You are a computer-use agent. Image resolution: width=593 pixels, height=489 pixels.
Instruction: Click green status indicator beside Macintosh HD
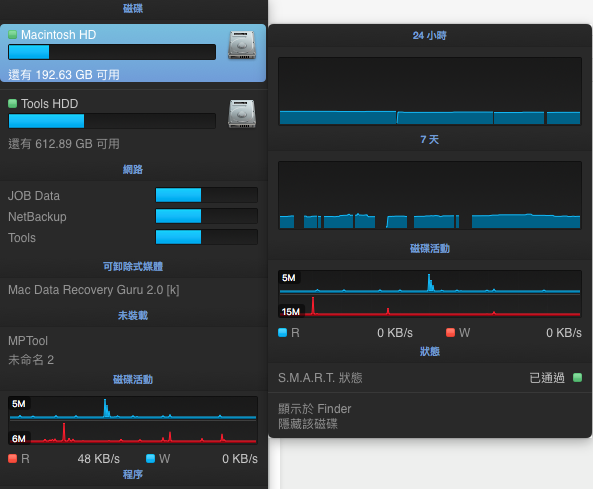12,34
